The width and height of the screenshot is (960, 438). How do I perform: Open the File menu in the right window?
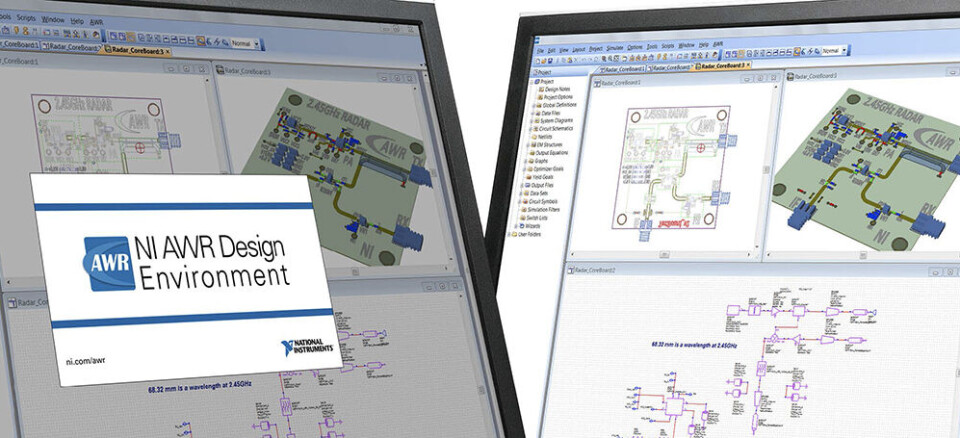click(x=540, y=51)
